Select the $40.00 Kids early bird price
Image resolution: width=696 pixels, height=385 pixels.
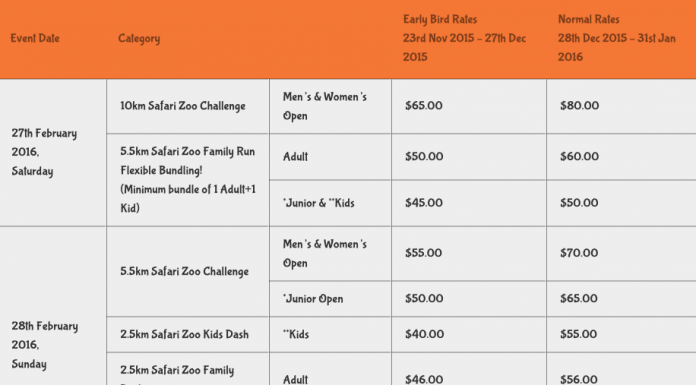point(424,334)
